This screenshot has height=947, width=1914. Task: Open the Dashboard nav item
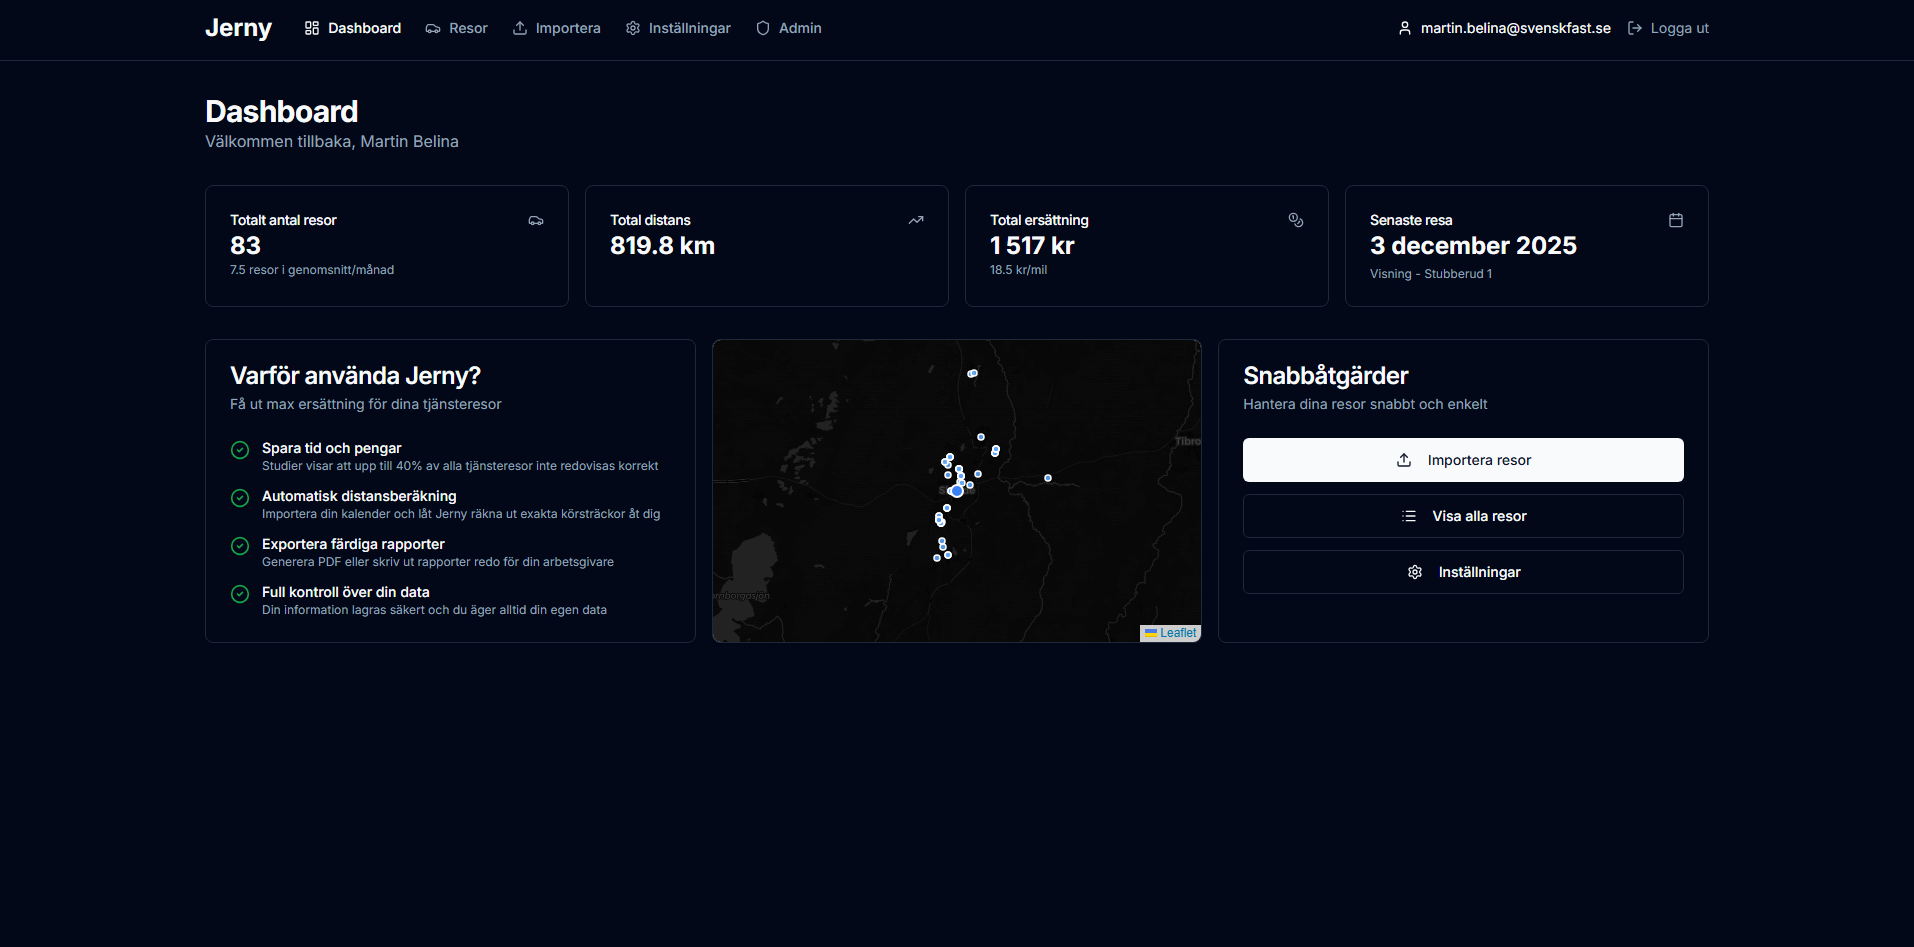pos(352,28)
